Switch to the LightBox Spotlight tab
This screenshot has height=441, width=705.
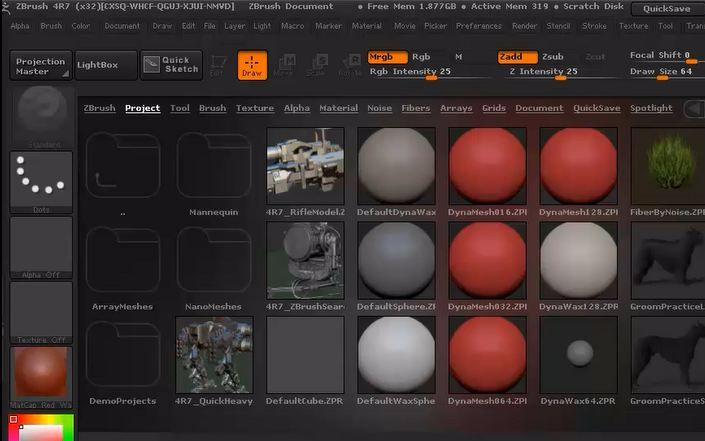tap(651, 108)
